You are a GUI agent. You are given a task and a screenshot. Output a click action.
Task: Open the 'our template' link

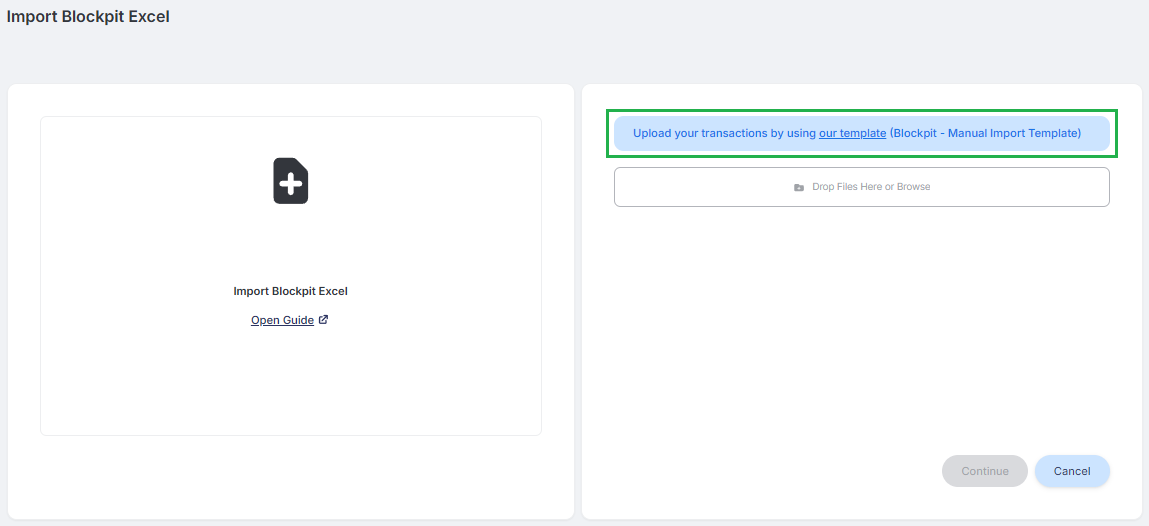pos(852,133)
